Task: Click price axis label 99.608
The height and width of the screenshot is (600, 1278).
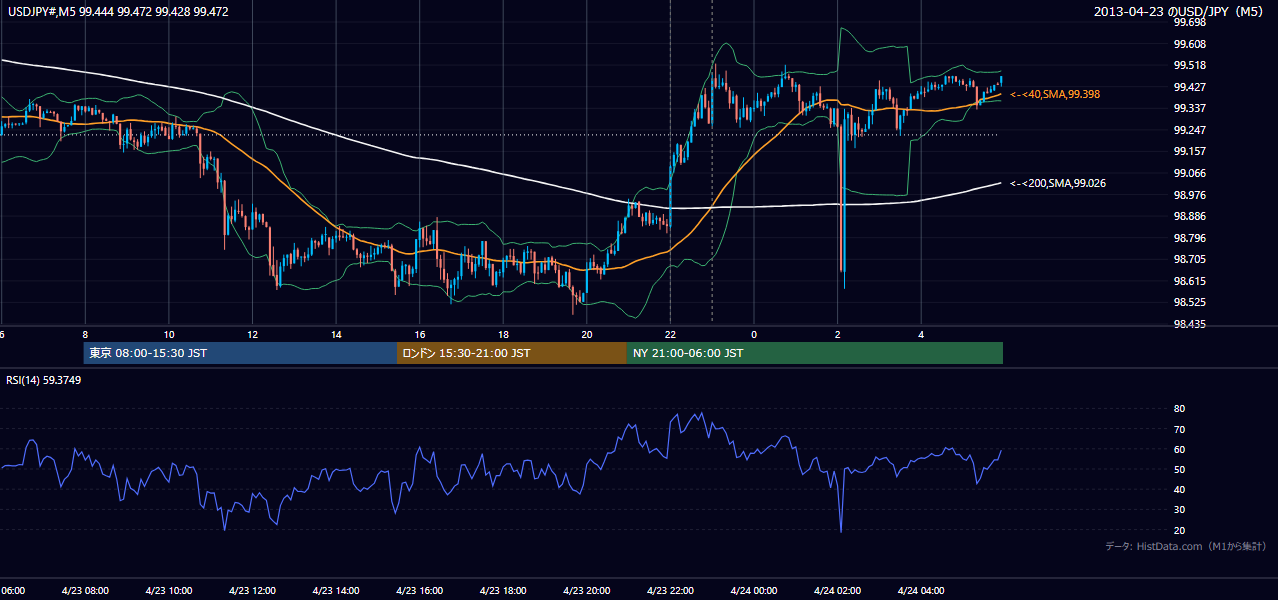Action: point(1189,44)
